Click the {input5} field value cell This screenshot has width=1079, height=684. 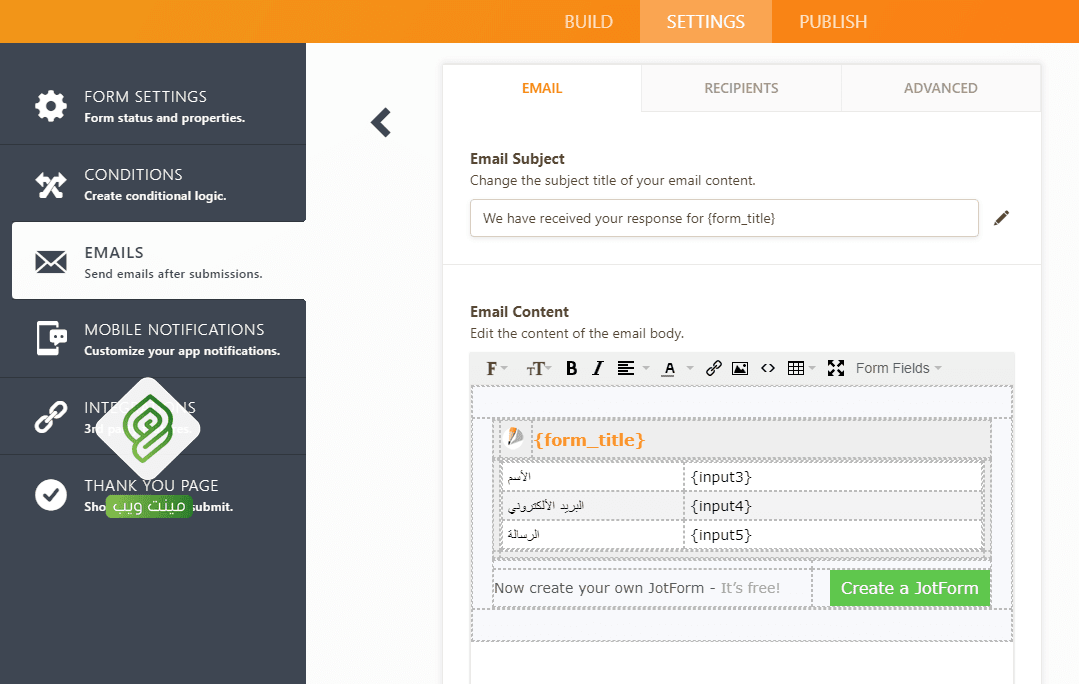pos(833,535)
